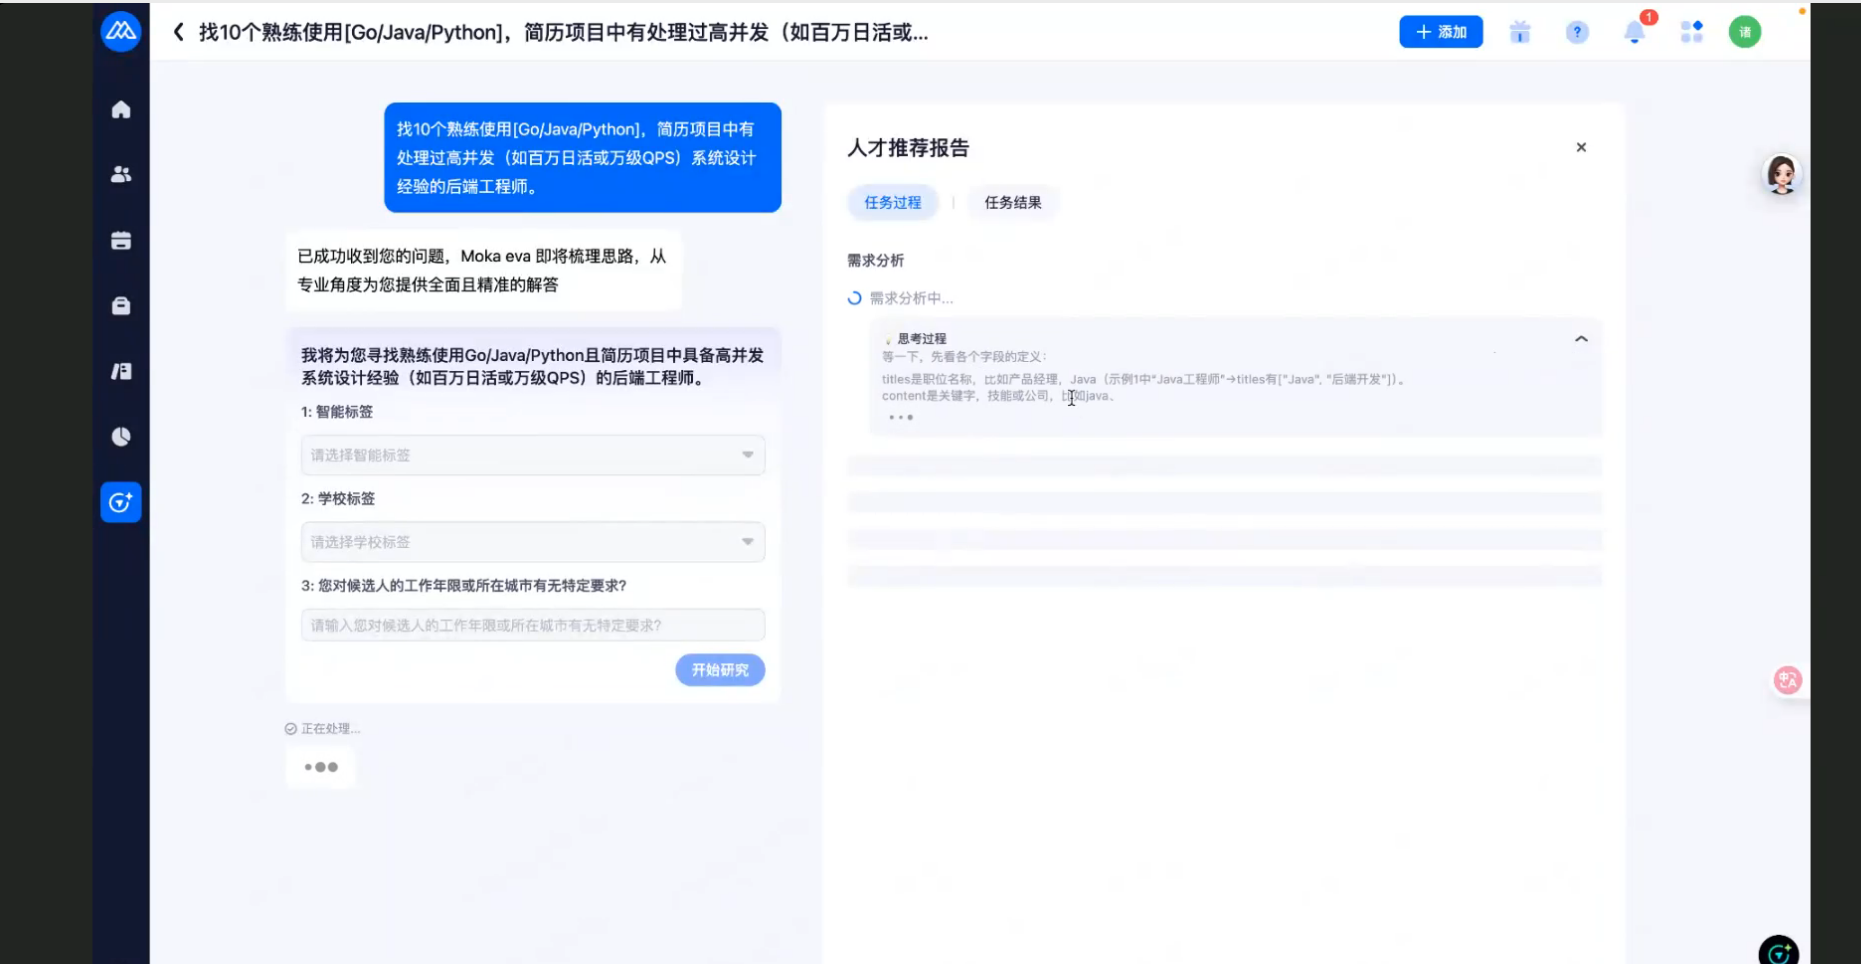Screen dimensions: 1861x964
Task: Click the 人才推荐报告 heading
Action: pos(908,148)
